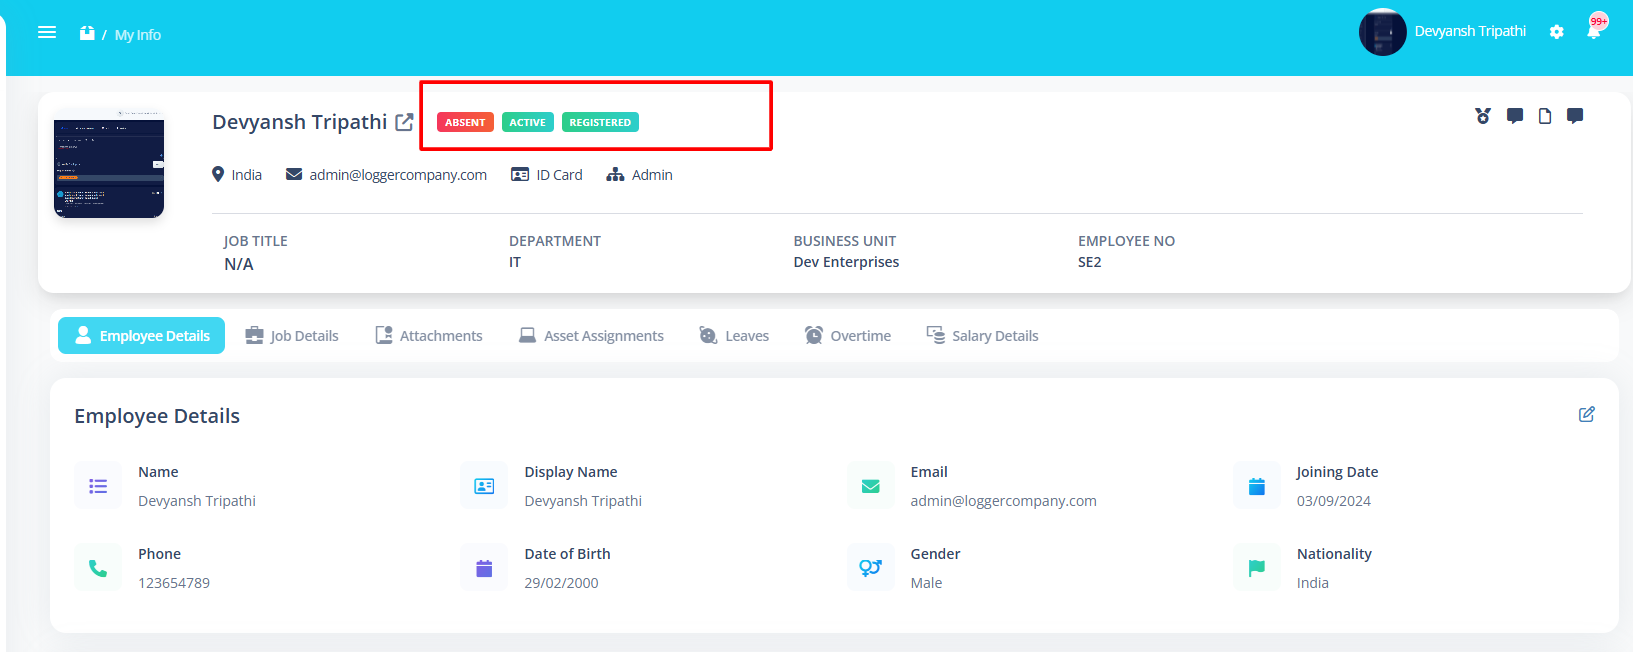The width and height of the screenshot is (1633, 652).
Task: Click admin@loggercompany.com in profile header
Action: coord(398,175)
